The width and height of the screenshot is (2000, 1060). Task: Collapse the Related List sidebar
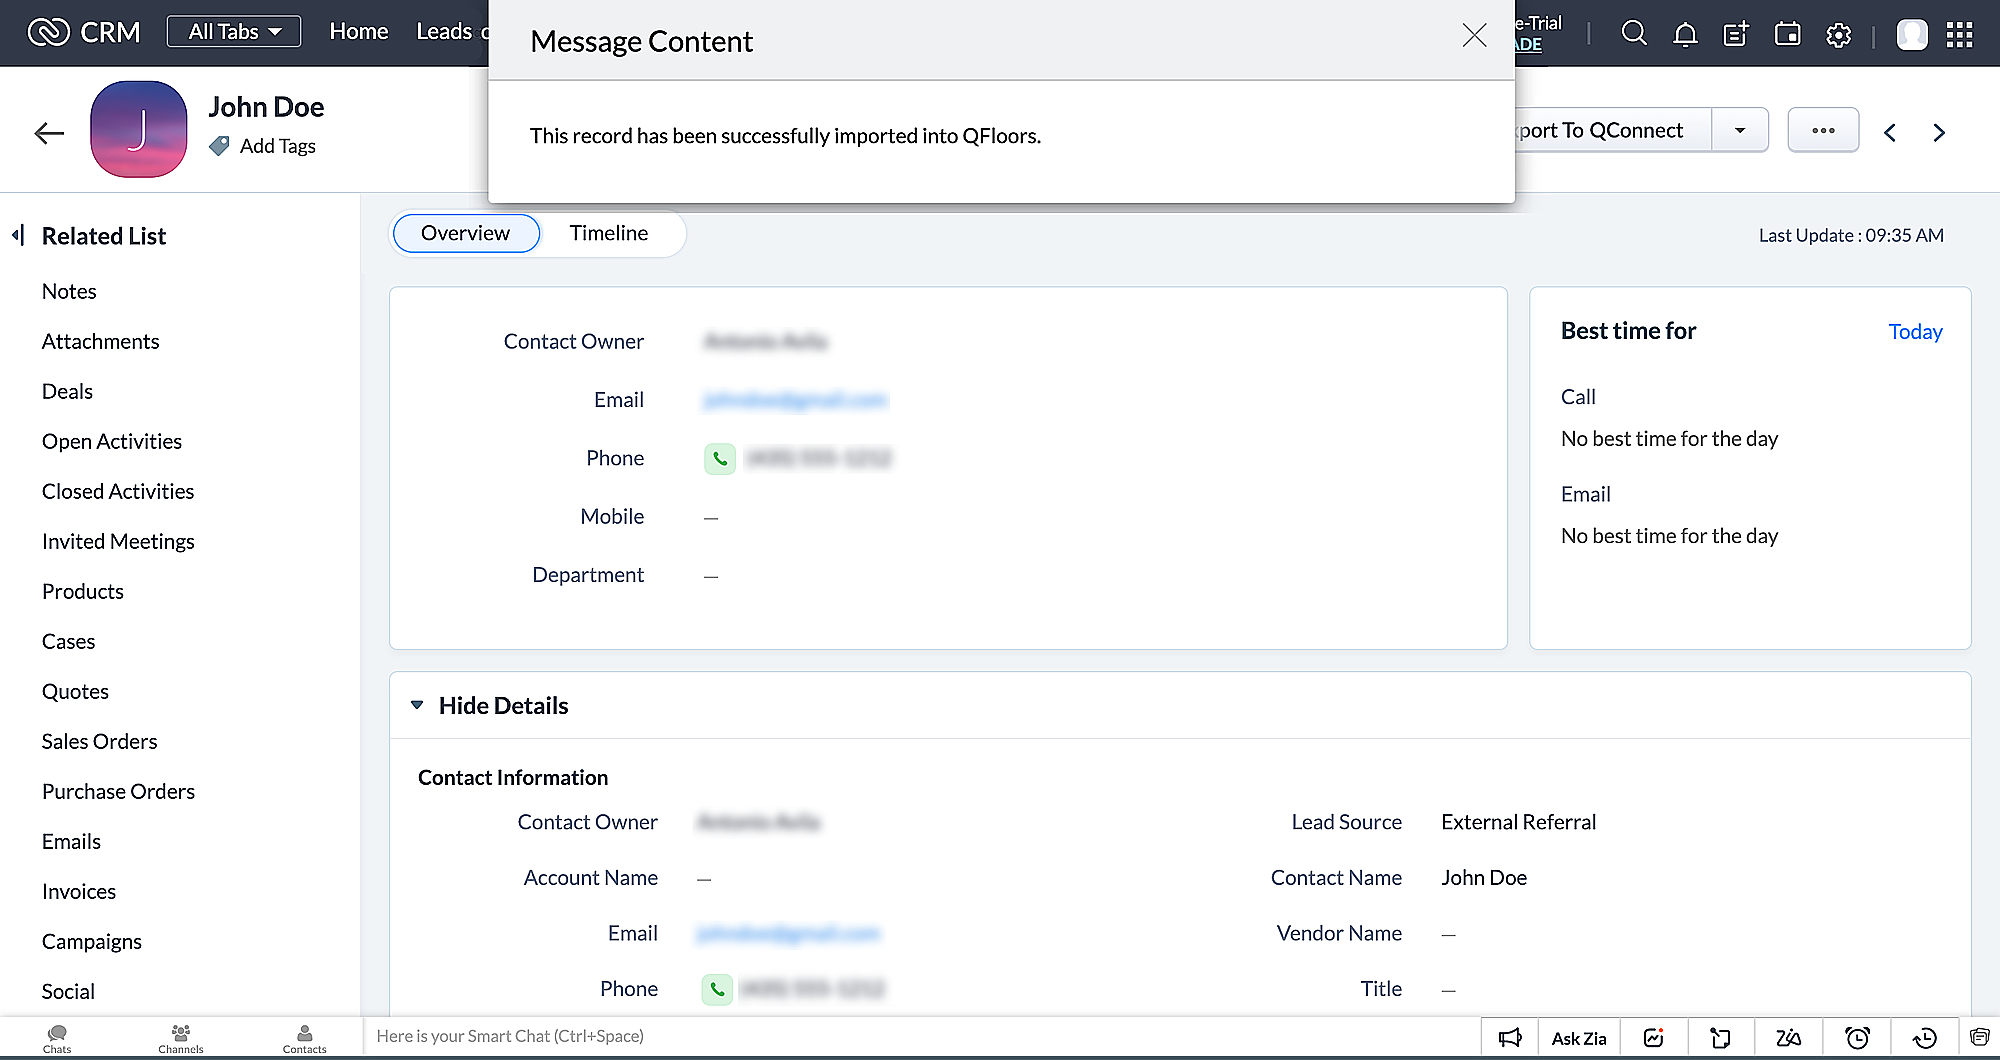point(18,236)
